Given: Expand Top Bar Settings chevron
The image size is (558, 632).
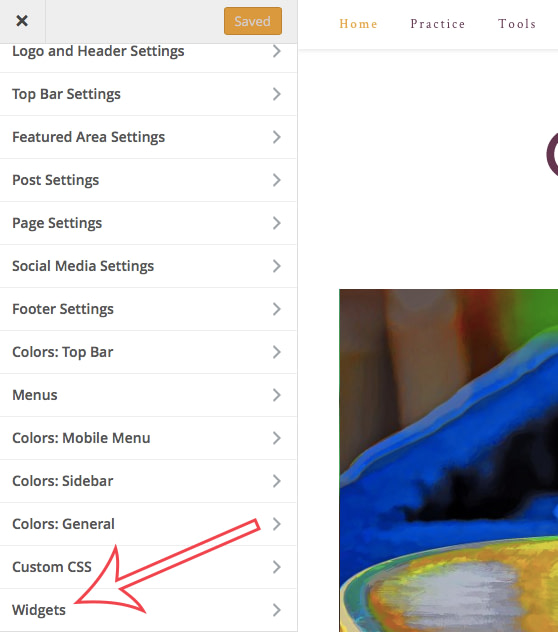Looking at the screenshot, I should click(x=276, y=94).
